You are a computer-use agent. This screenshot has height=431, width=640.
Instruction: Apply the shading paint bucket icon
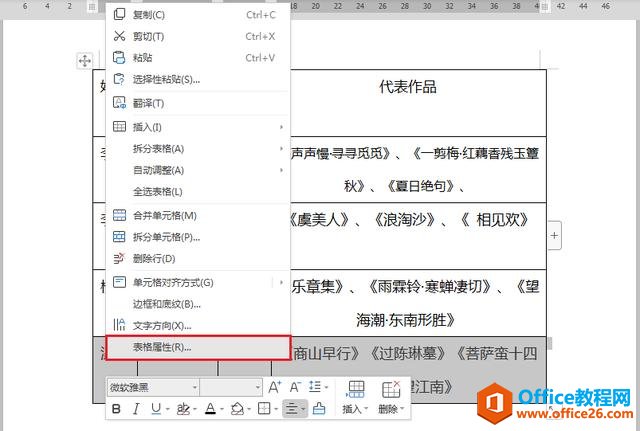click(x=237, y=409)
